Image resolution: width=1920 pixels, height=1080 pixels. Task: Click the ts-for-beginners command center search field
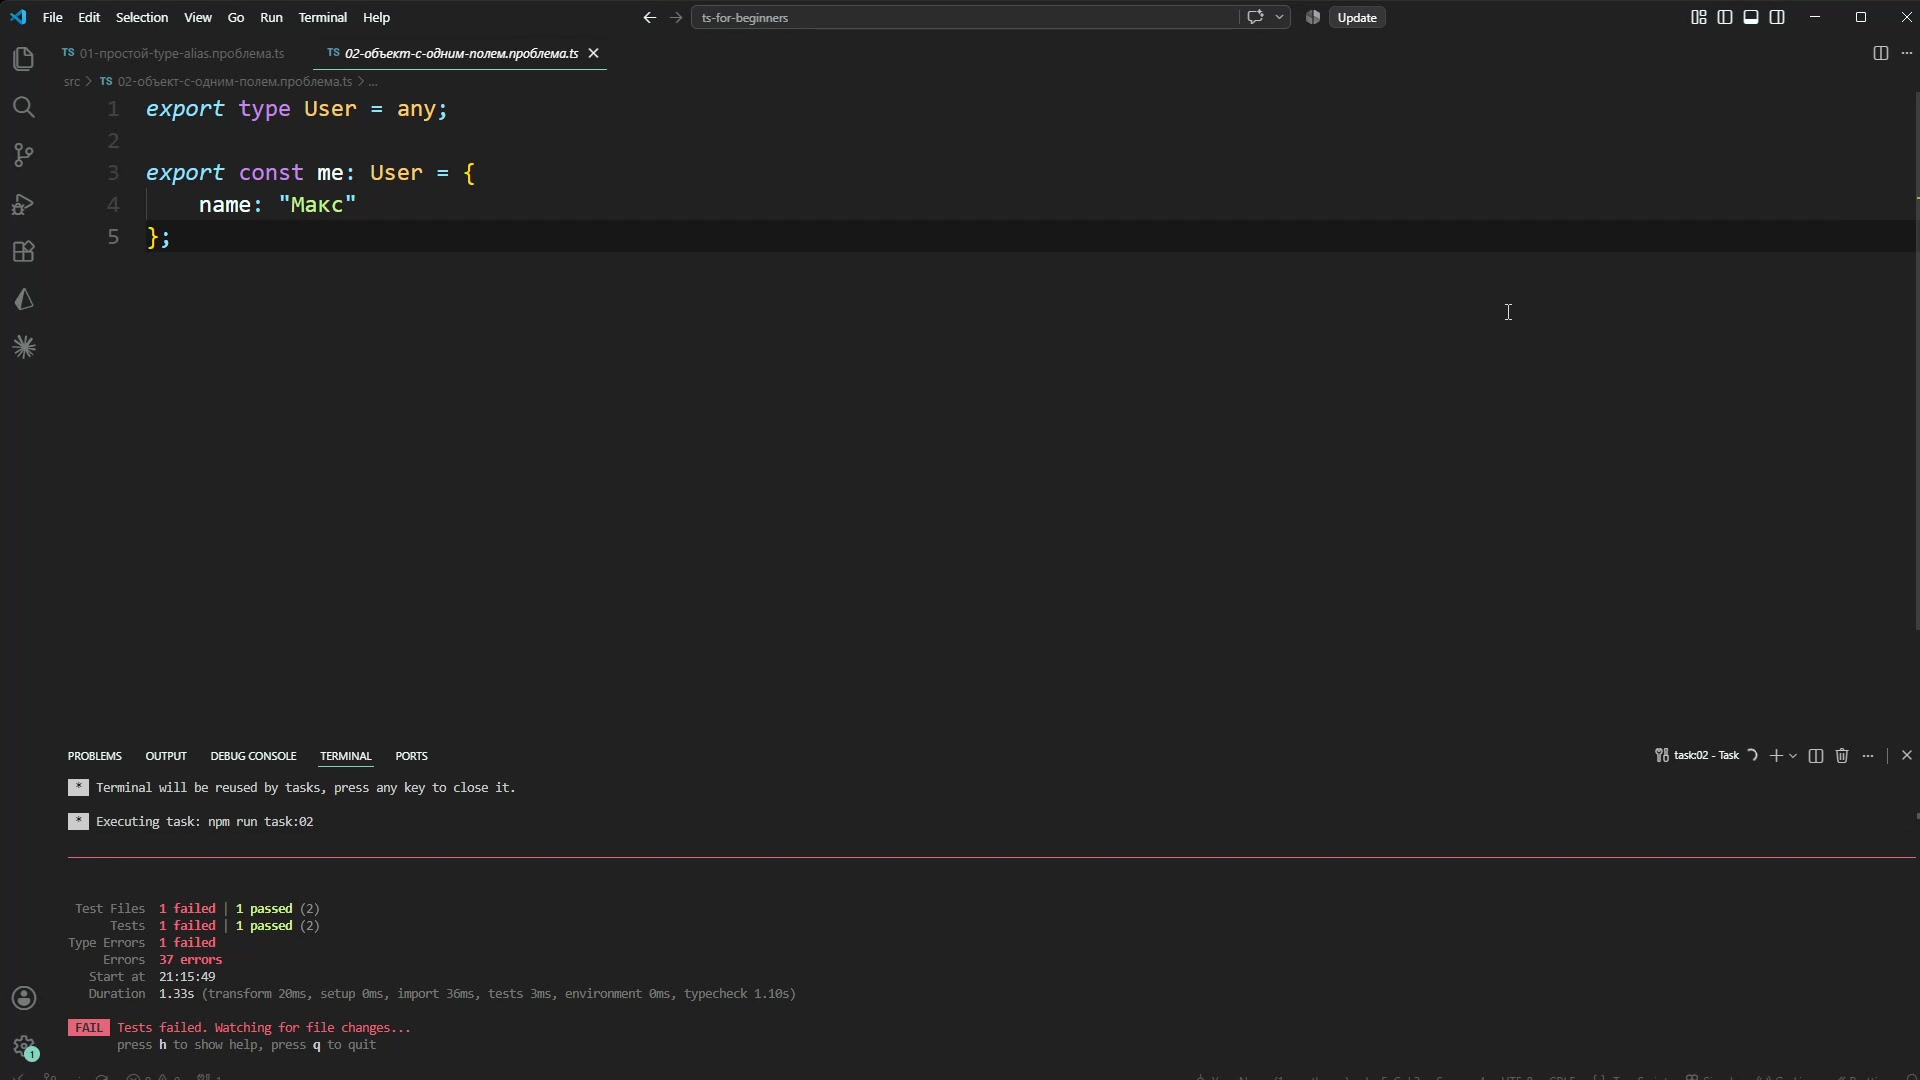(x=964, y=17)
